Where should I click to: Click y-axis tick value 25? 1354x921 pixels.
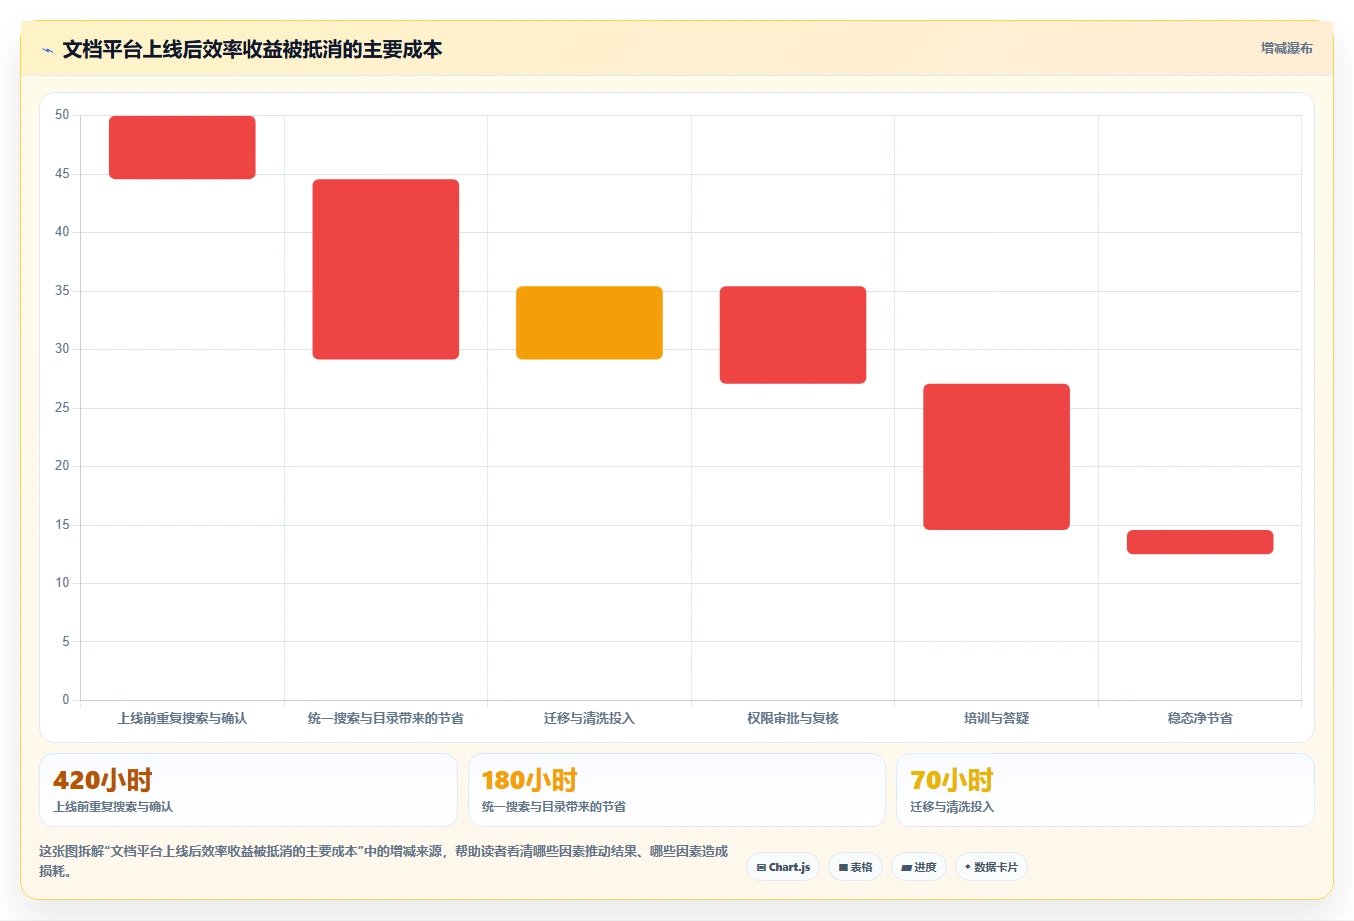coord(62,408)
